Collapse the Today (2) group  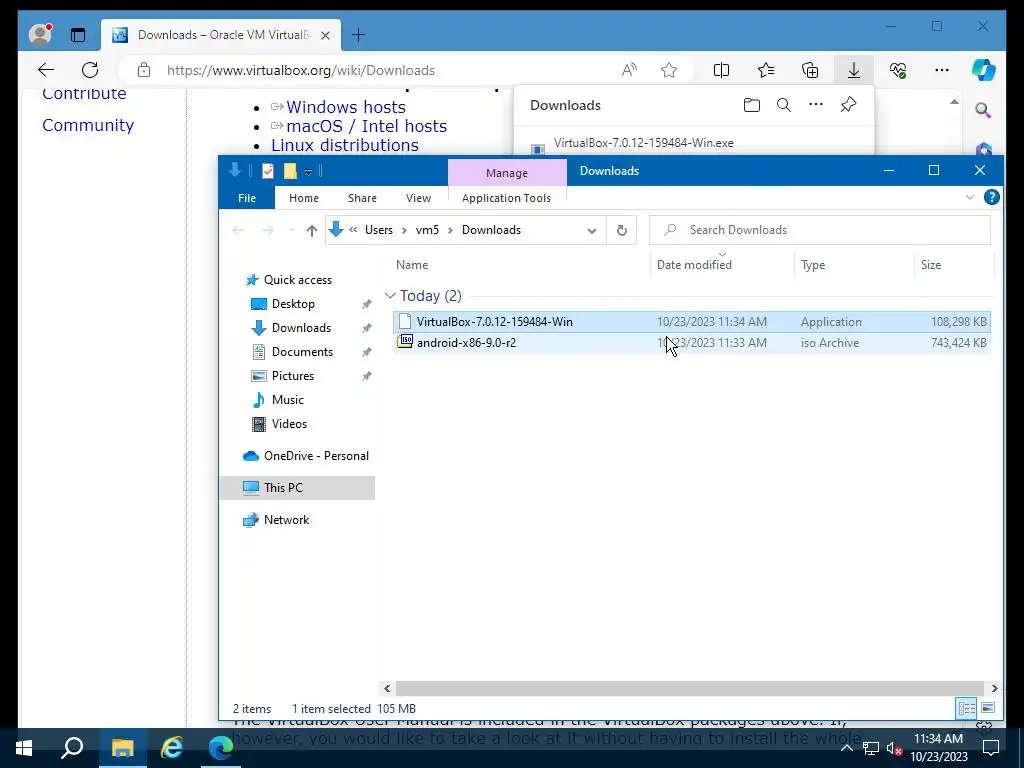tap(390, 296)
